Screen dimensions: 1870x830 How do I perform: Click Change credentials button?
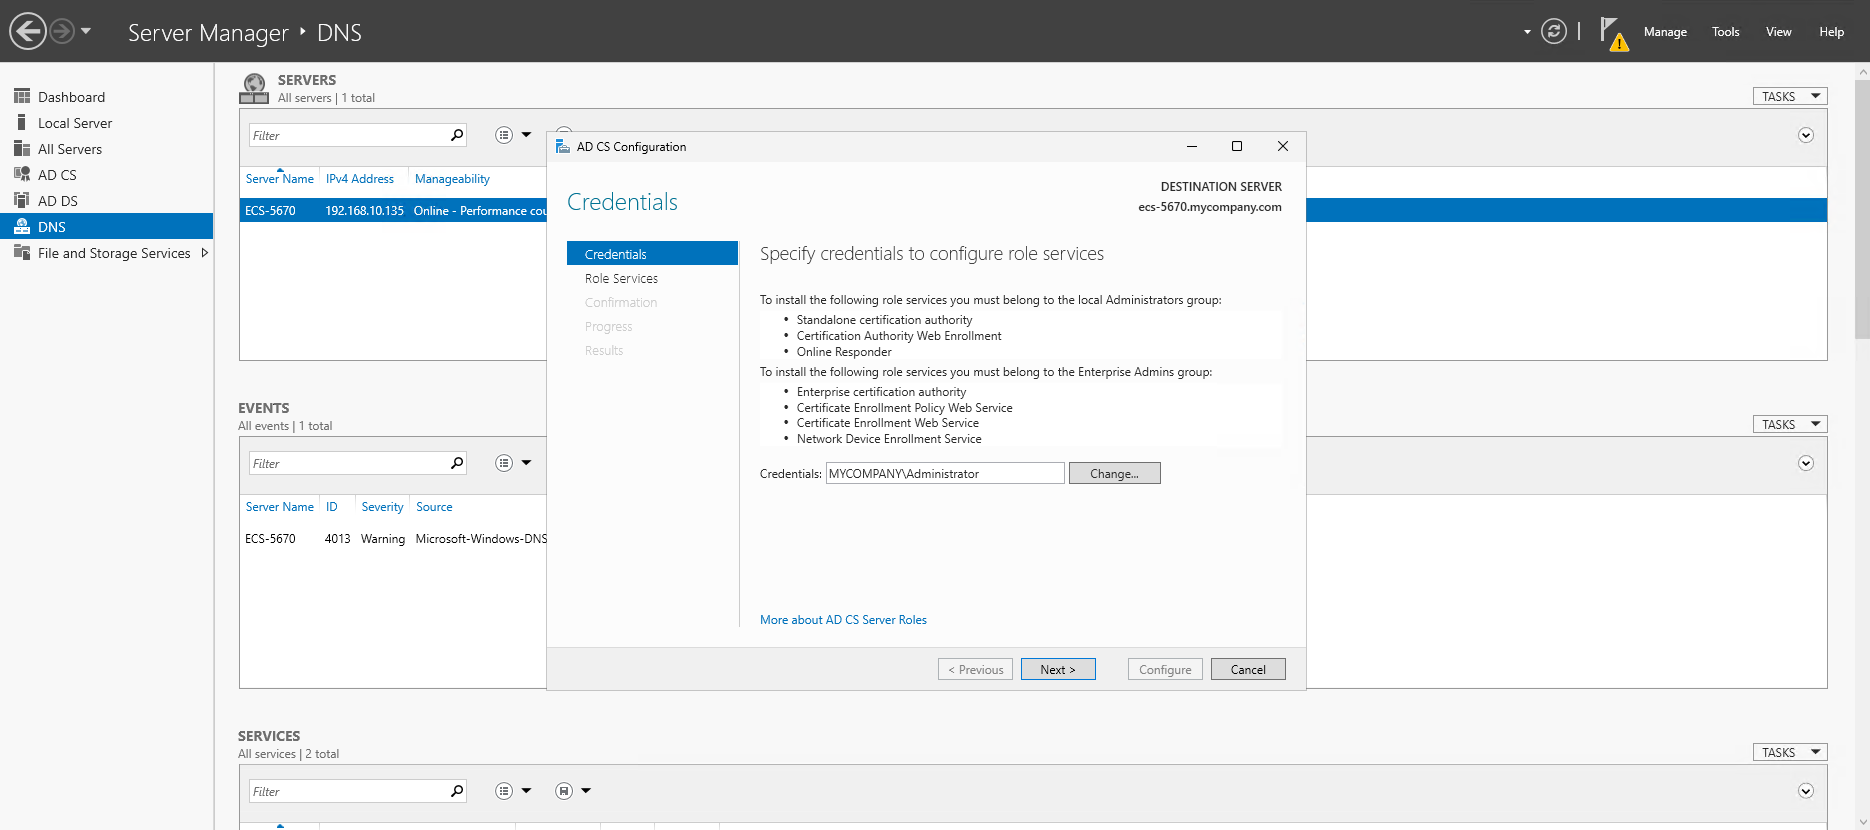tap(1114, 473)
